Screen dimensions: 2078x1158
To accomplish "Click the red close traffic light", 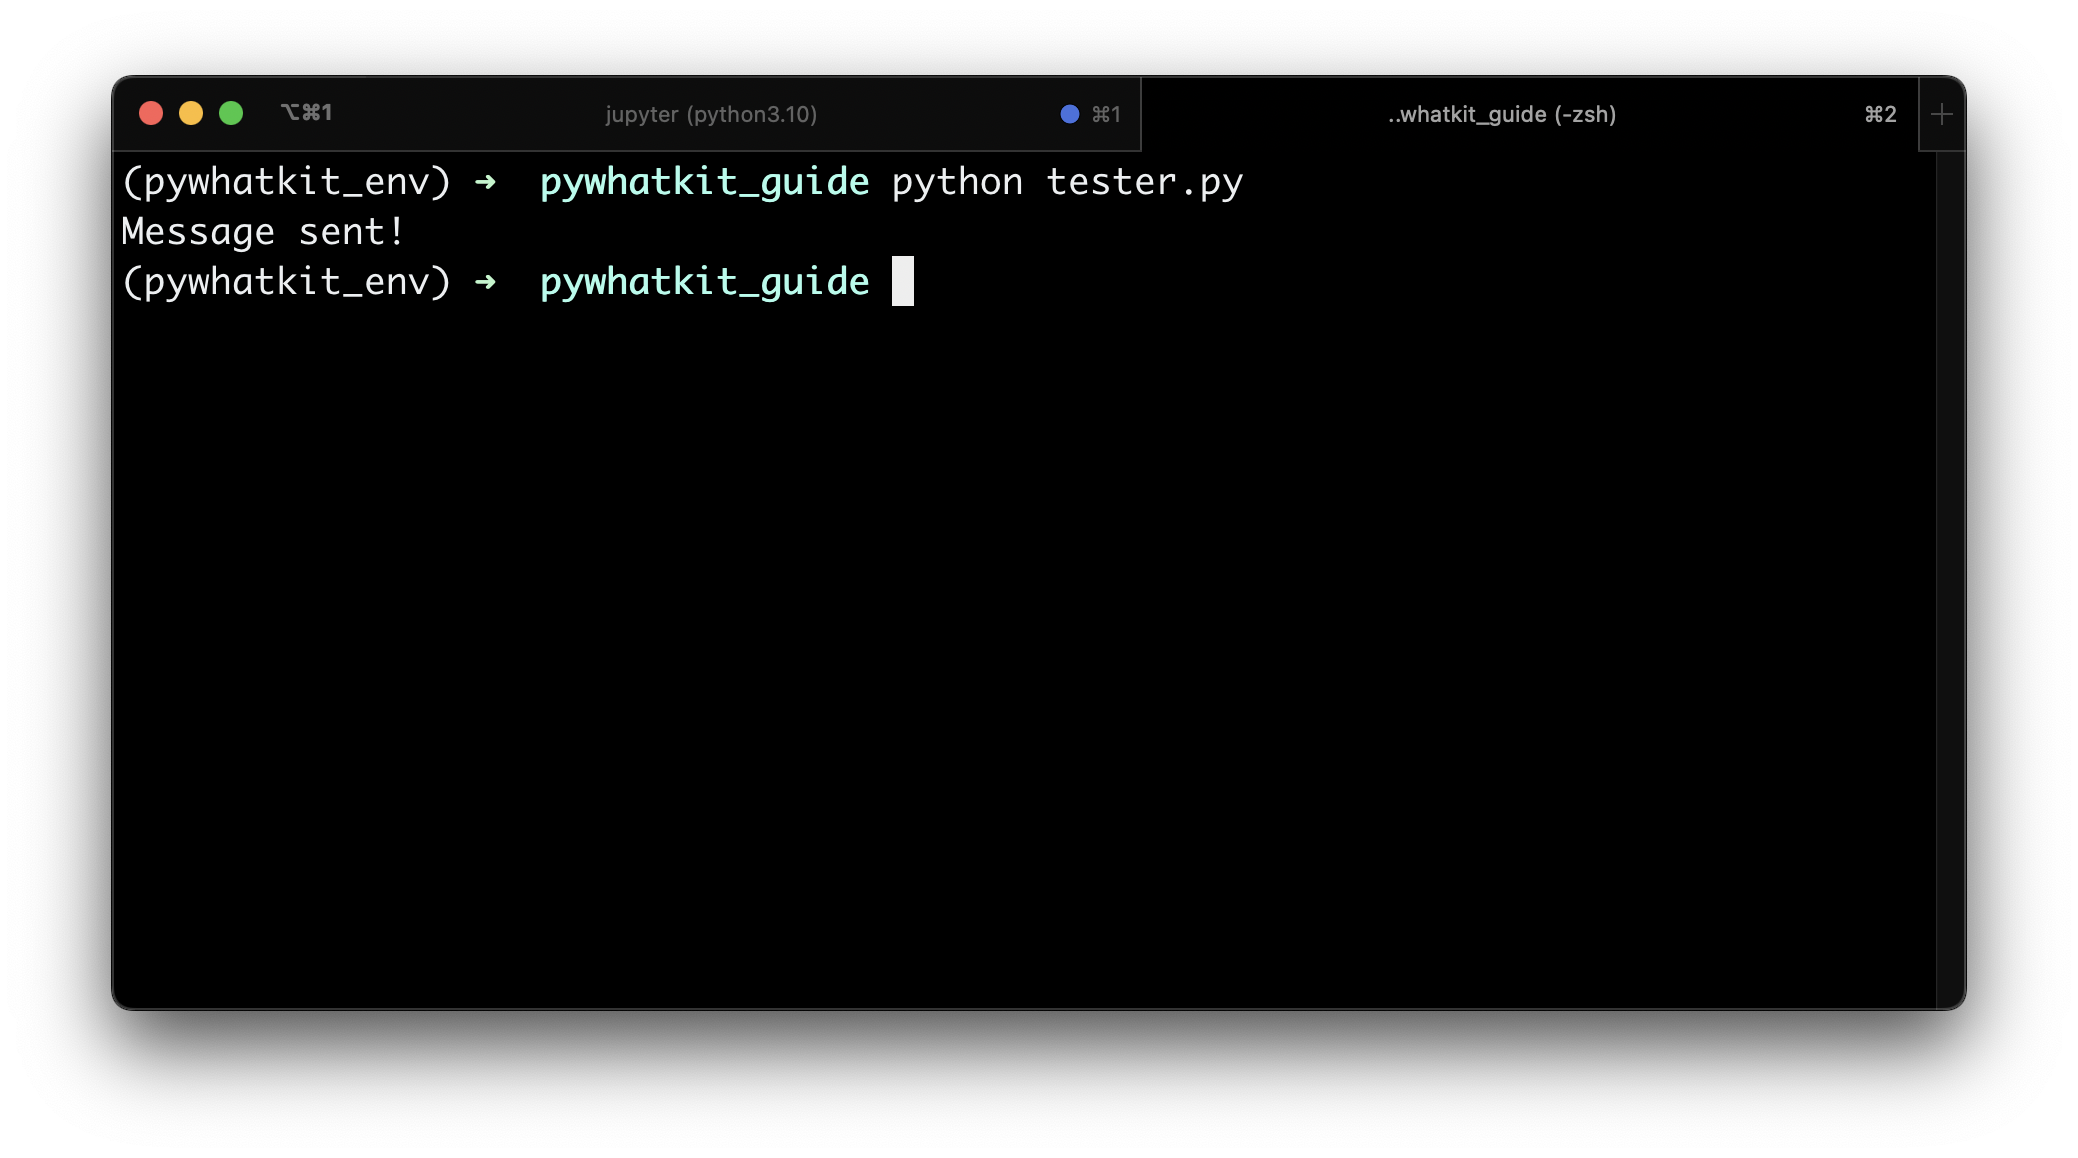I will click(x=151, y=113).
